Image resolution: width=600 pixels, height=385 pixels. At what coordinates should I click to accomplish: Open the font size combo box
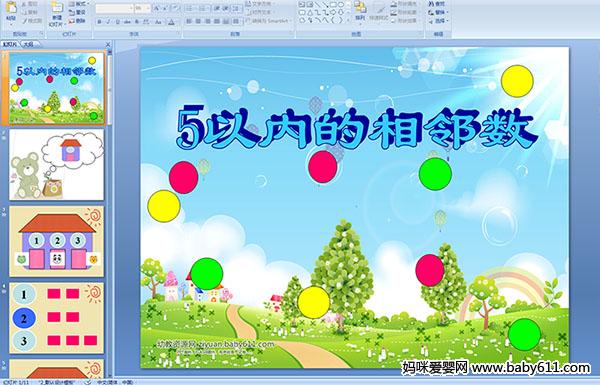click(x=143, y=8)
